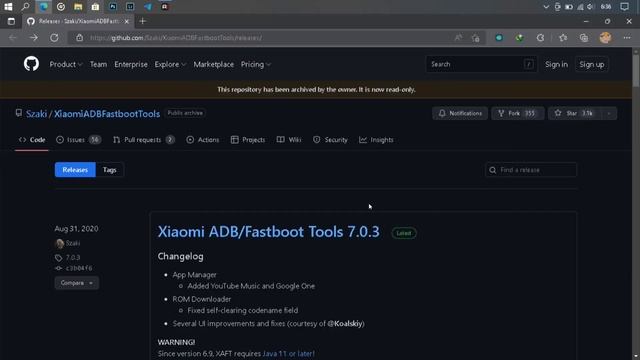Viewport: 640px width, 360px height.
Task: Add page to favorites star icon
Action: (476, 38)
